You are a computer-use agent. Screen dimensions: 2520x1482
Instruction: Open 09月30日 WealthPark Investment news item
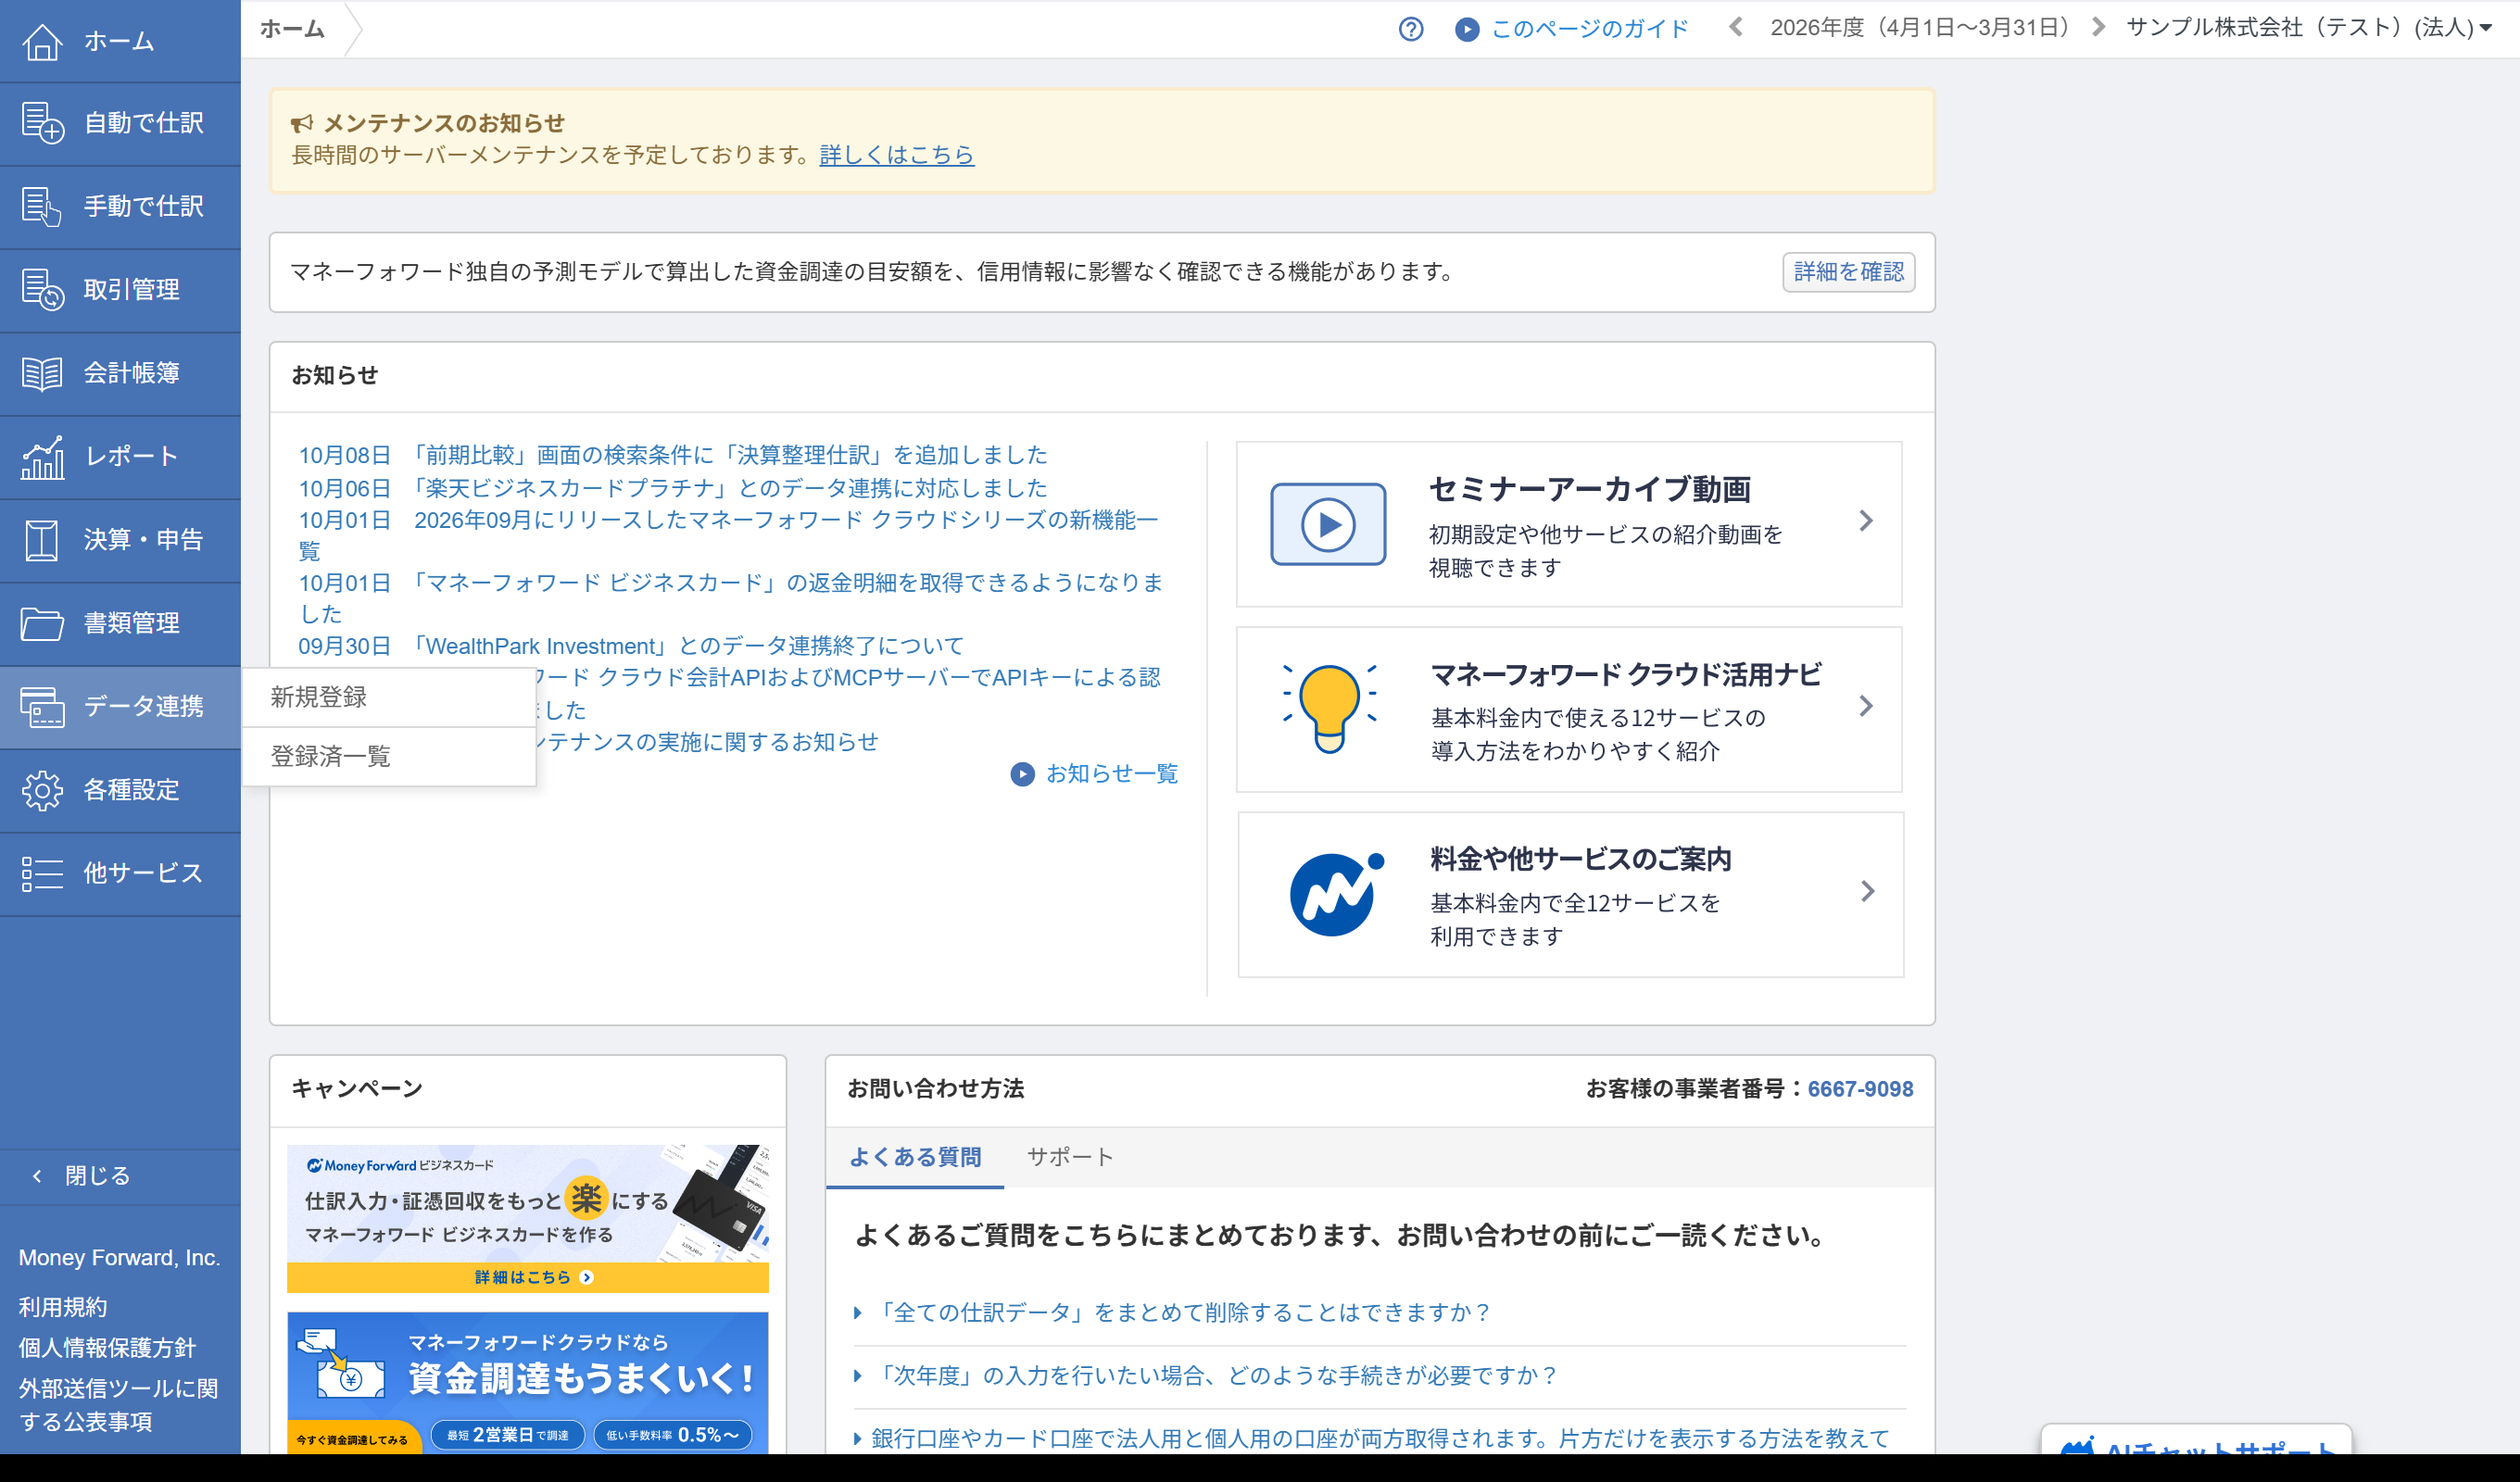[631, 646]
